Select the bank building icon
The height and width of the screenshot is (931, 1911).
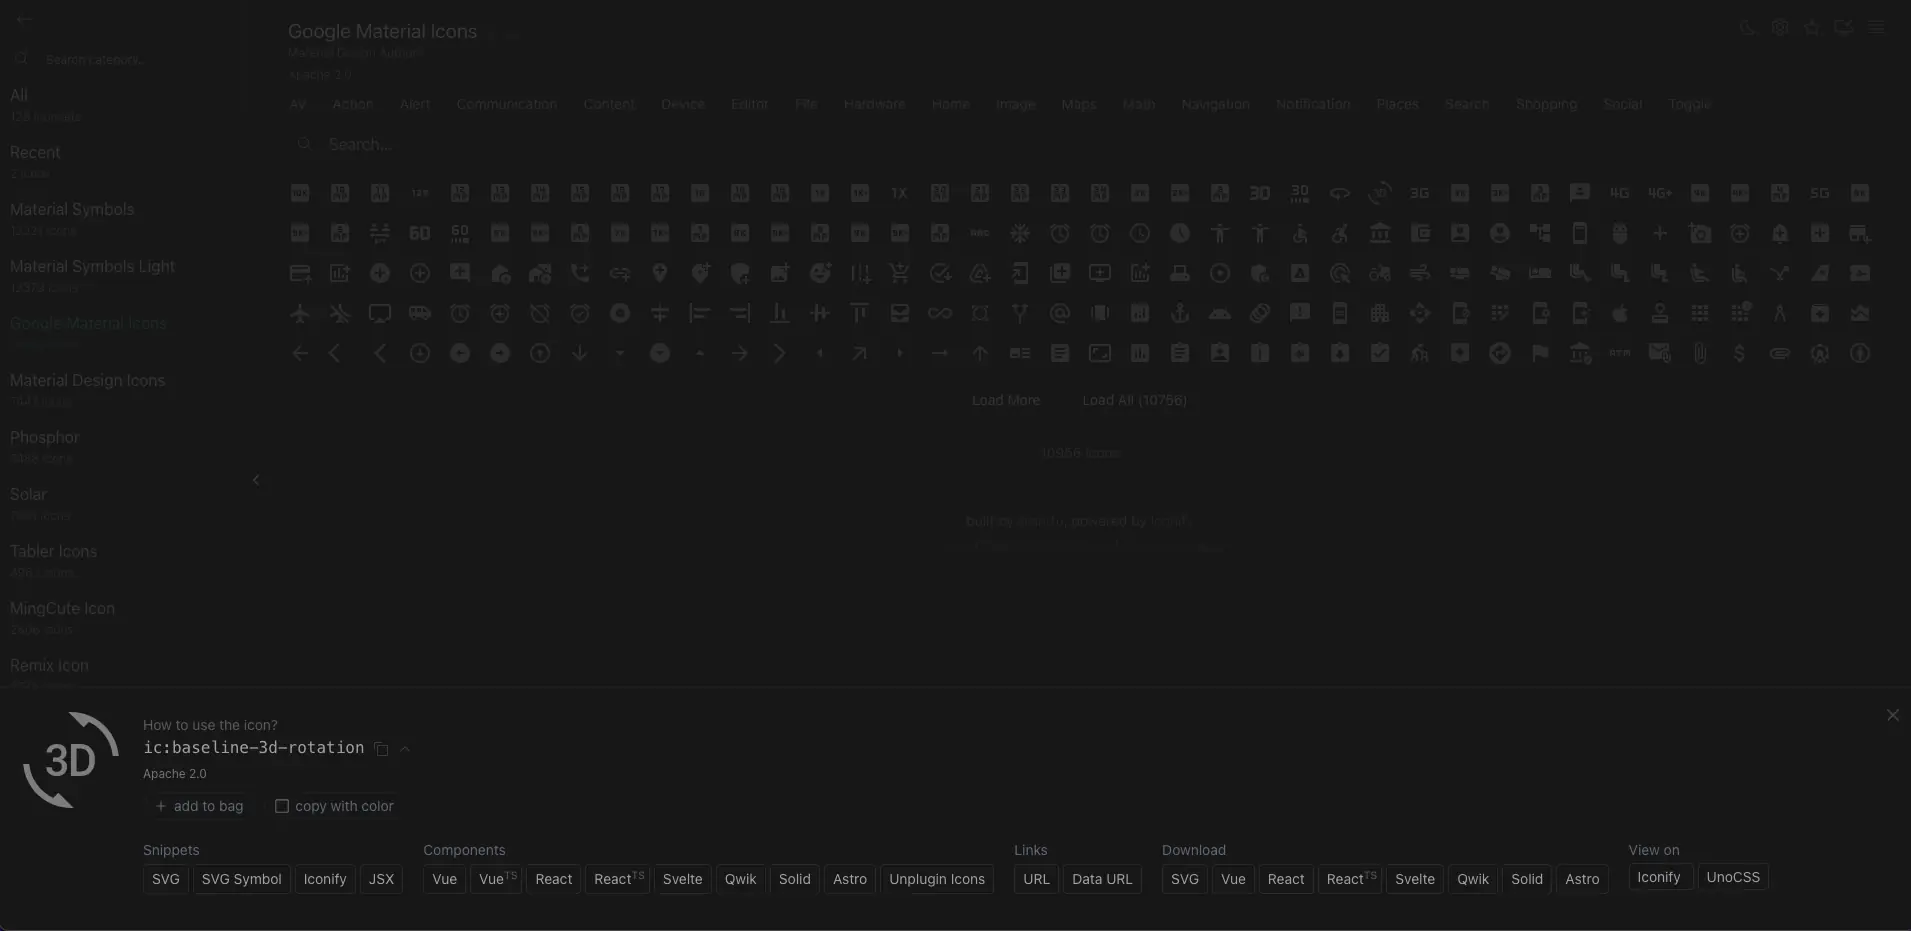1379,233
